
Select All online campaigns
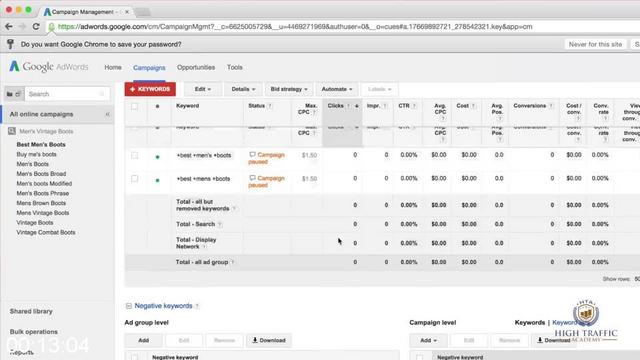(41, 114)
